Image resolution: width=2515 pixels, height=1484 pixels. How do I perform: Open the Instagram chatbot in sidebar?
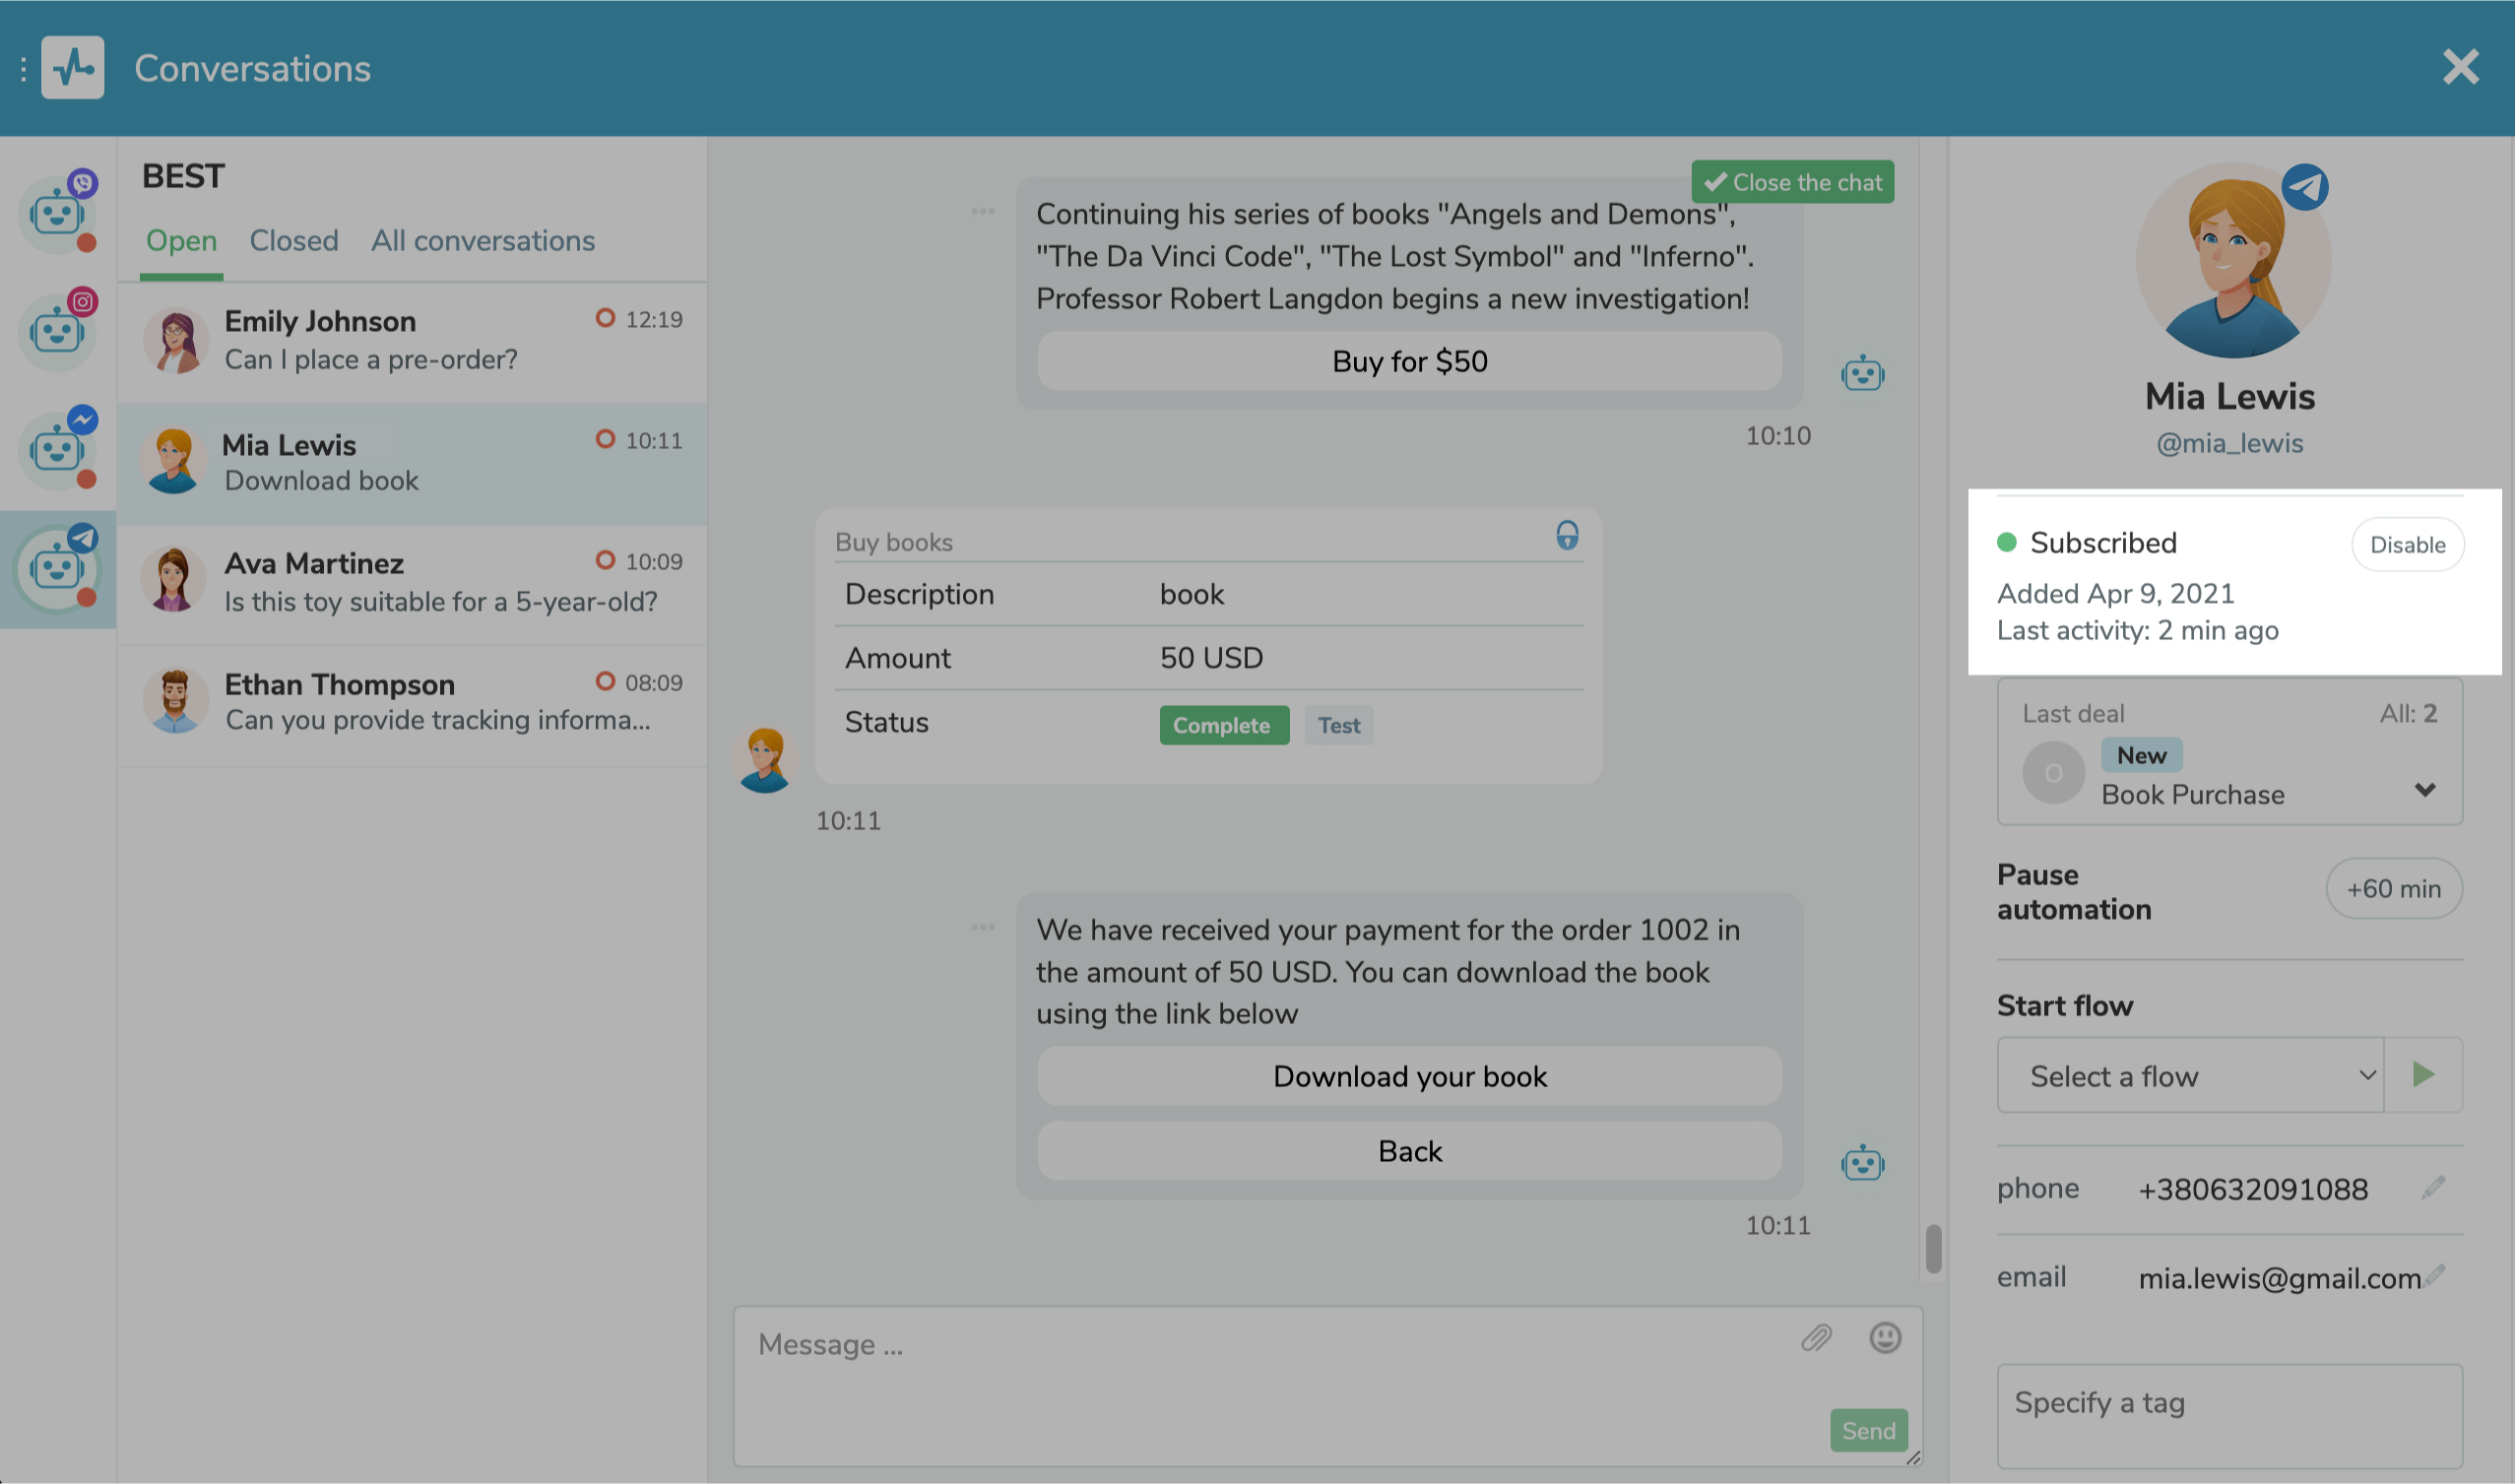coord(57,331)
